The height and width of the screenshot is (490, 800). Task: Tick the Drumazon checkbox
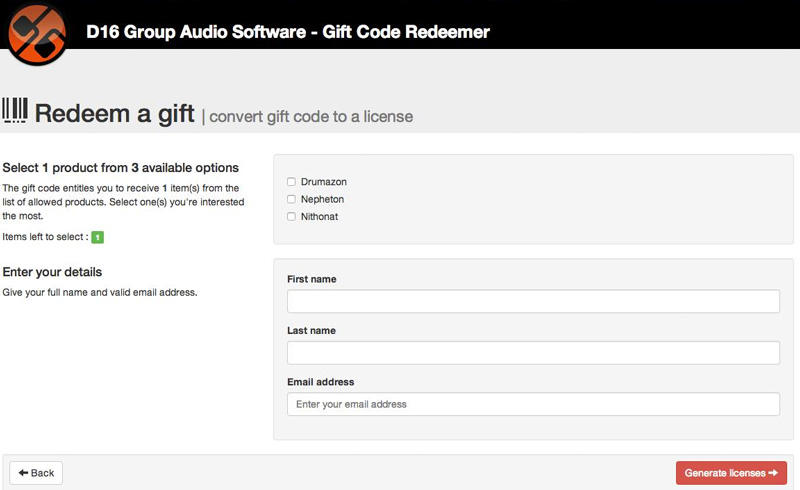(x=291, y=182)
